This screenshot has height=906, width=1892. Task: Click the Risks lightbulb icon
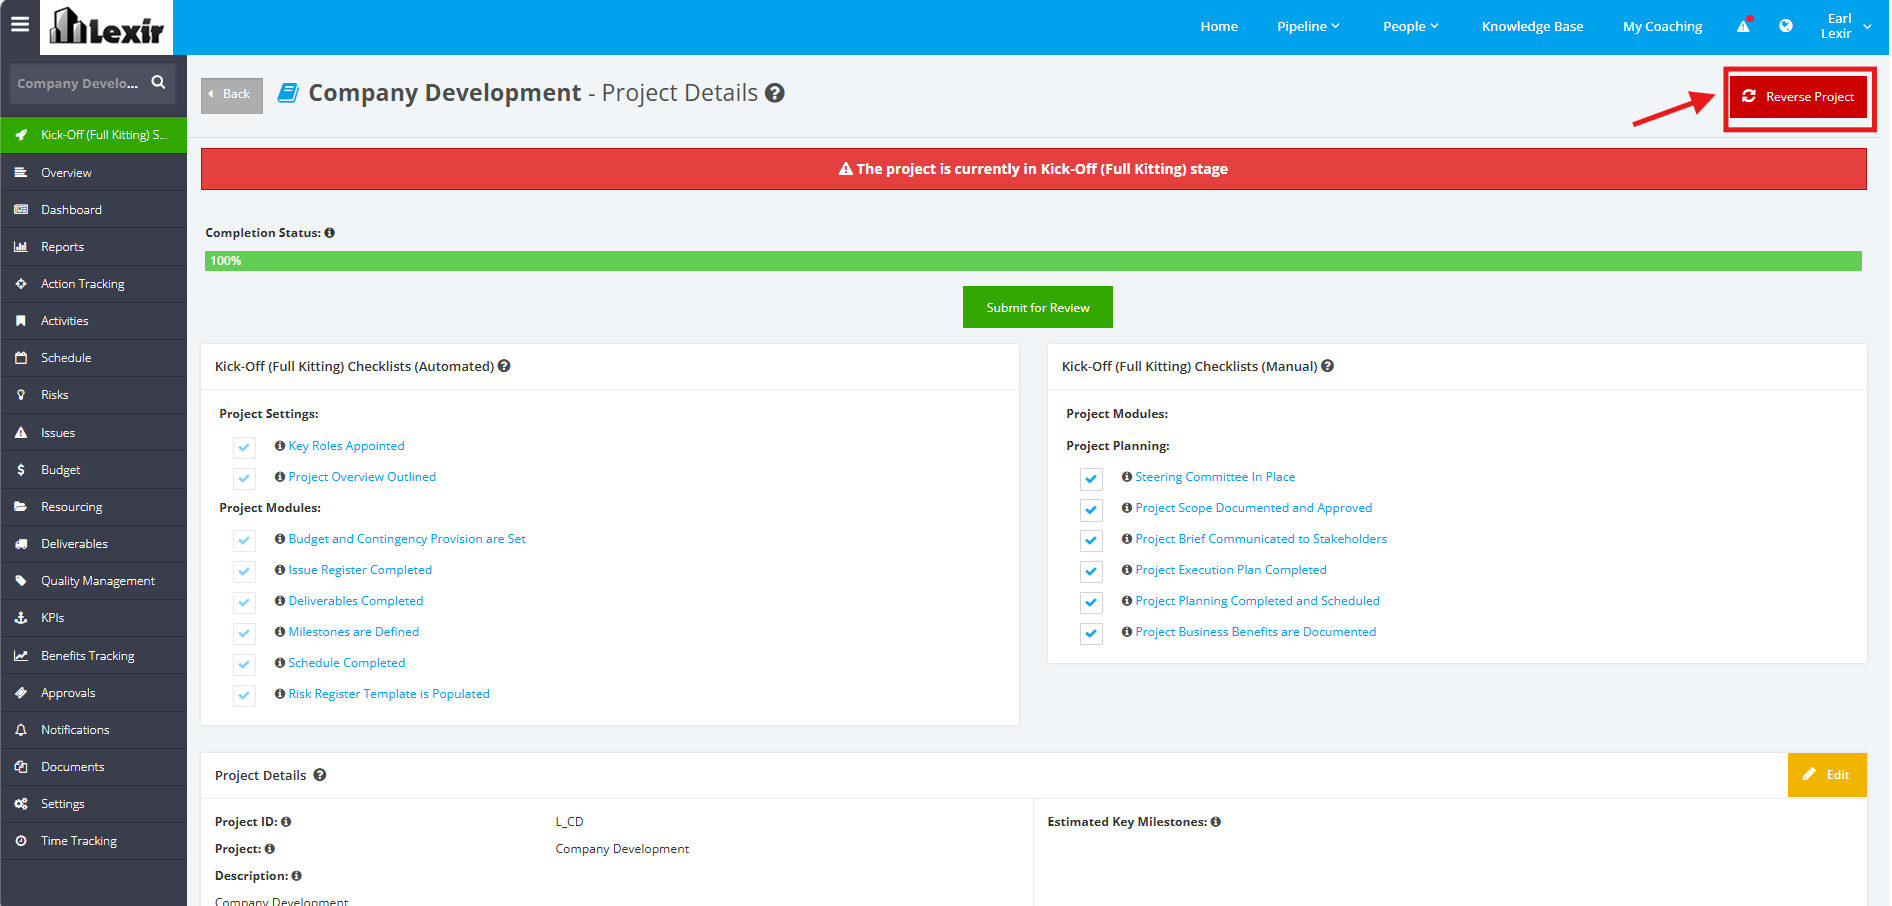pos(21,395)
